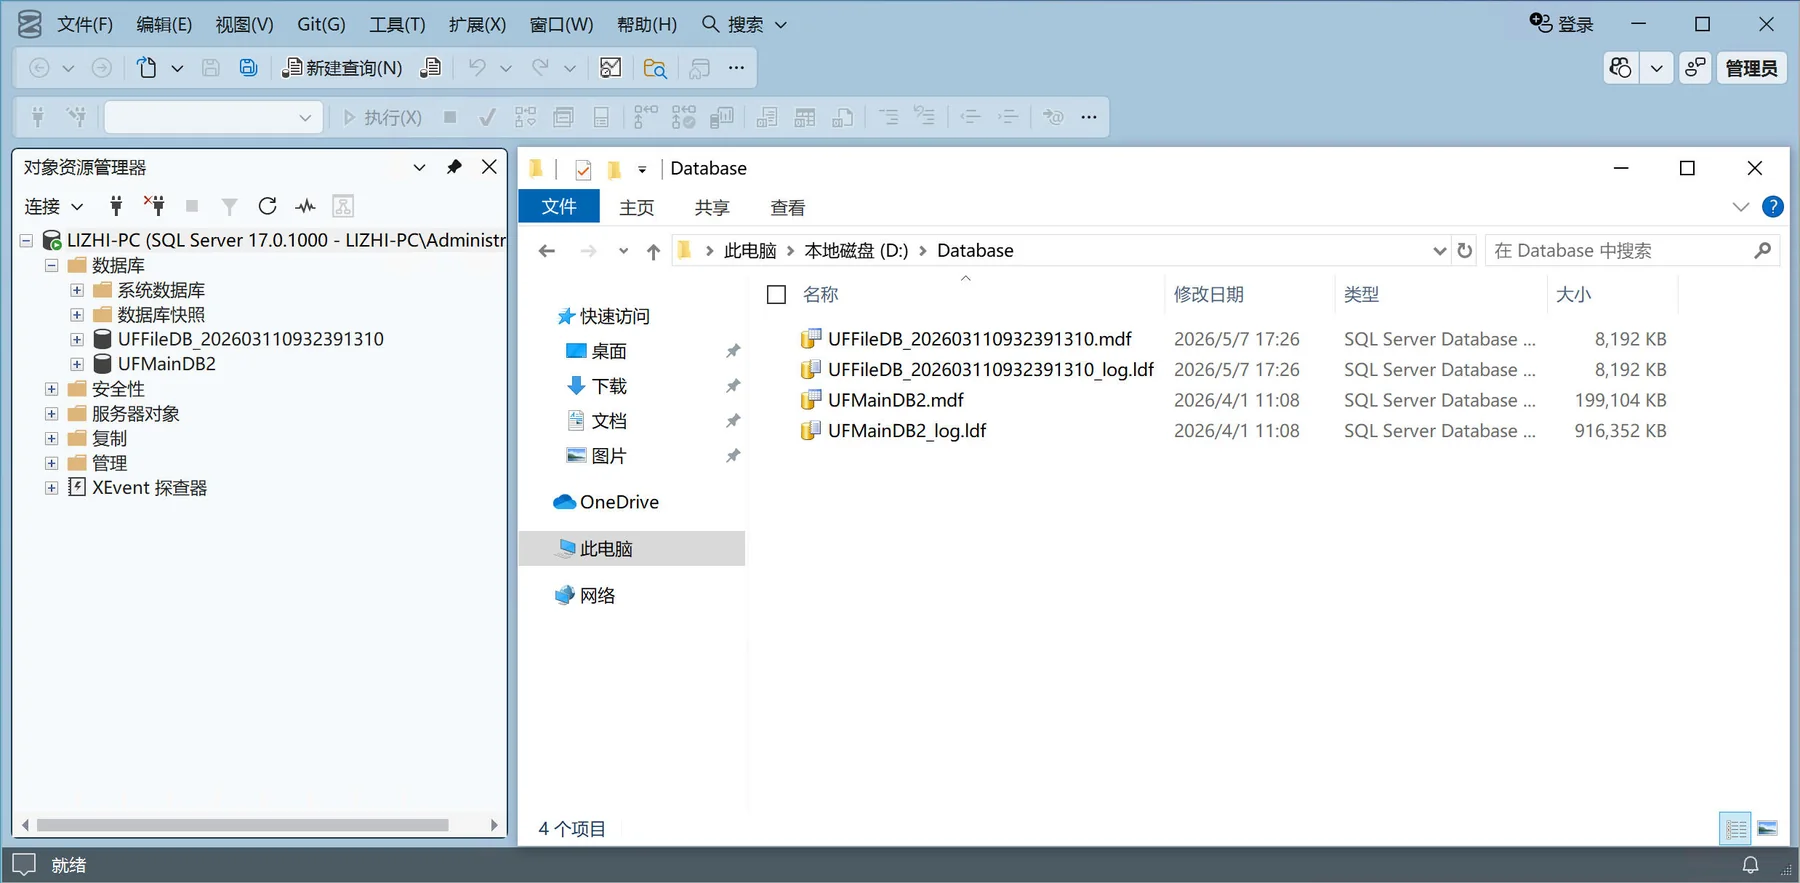Open the 窗口(W) menu
The image size is (1800, 883).
[x=561, y=24]
